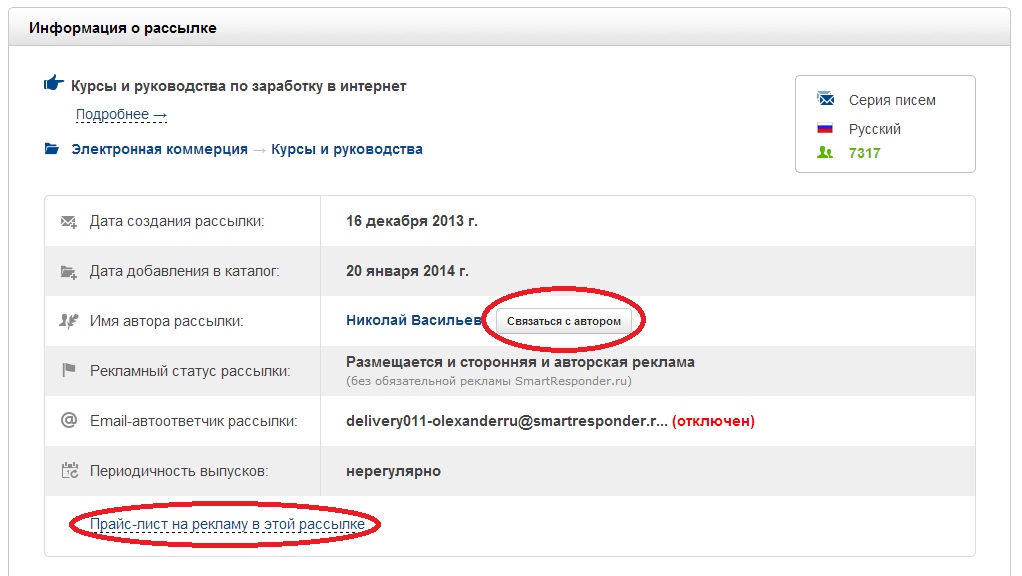1022x576 pixels.
Task: Click the Связаться с автором button
Action: 564,321
